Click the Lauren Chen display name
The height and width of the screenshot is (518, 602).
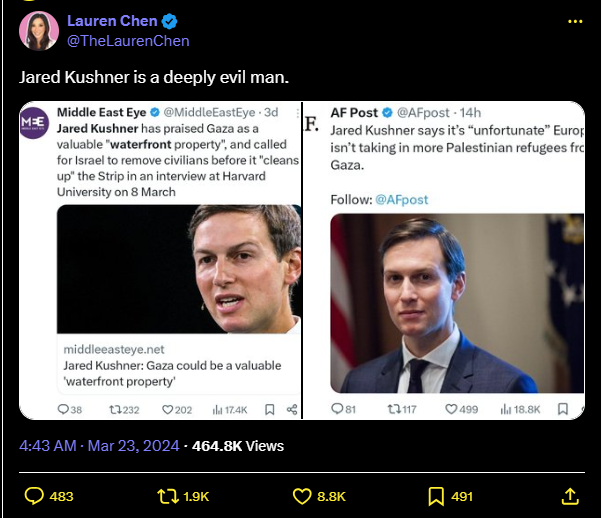(112, 21)
